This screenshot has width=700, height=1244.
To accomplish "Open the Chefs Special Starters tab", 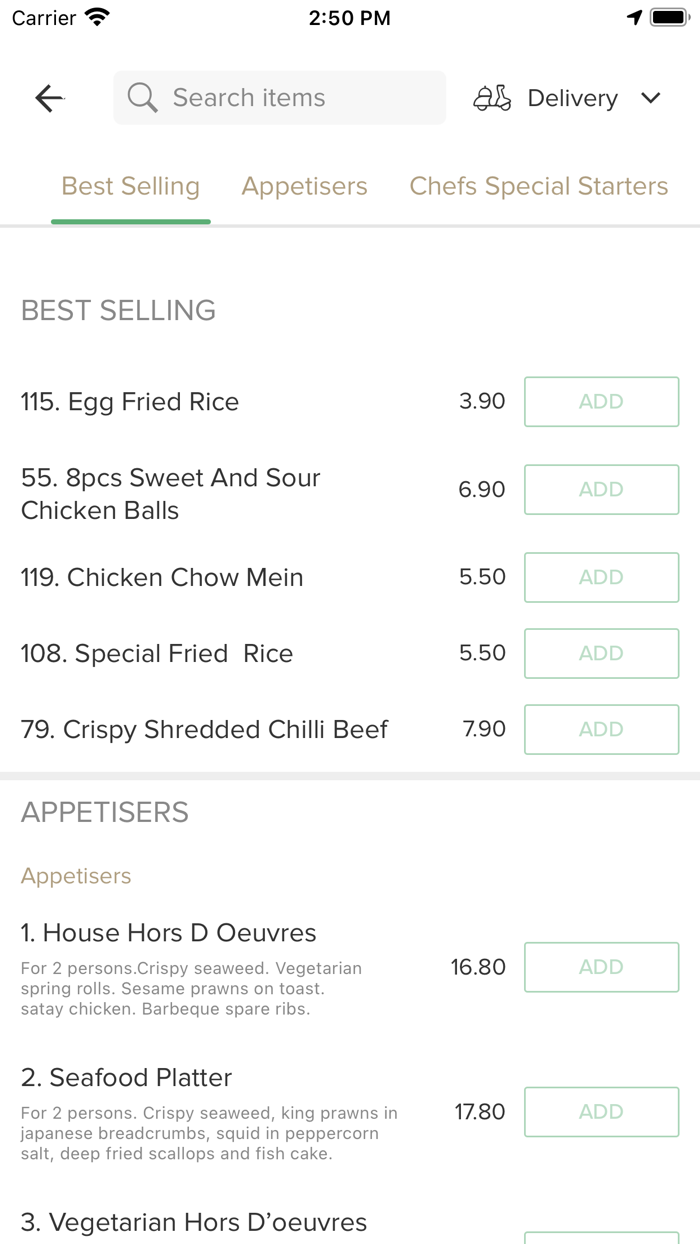I will coord(538,186).
